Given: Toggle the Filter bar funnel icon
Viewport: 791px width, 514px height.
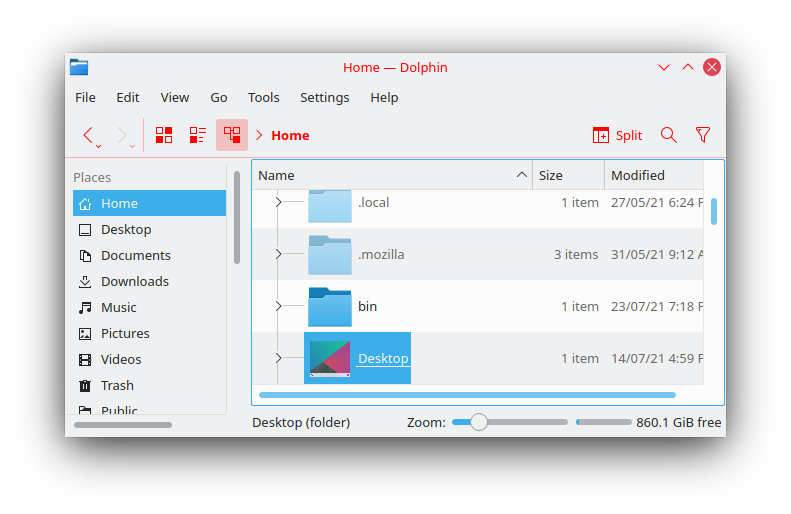Looking at the screenshot, I should coord(703,135).
